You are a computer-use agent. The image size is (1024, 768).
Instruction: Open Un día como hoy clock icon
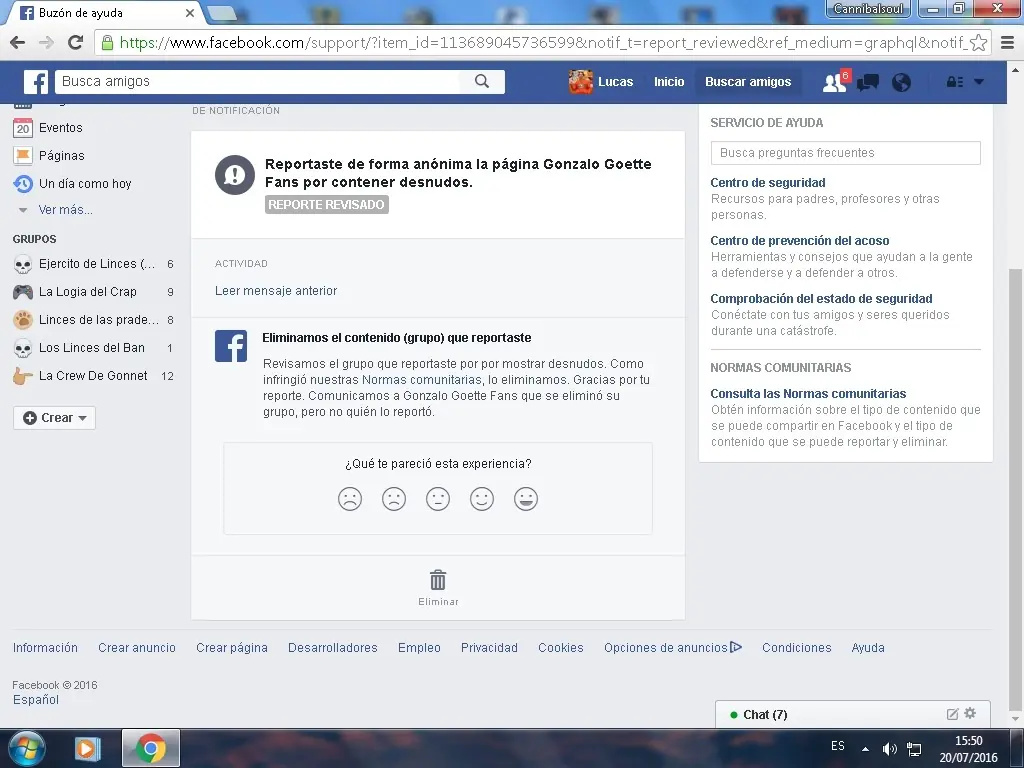(23, 184)
